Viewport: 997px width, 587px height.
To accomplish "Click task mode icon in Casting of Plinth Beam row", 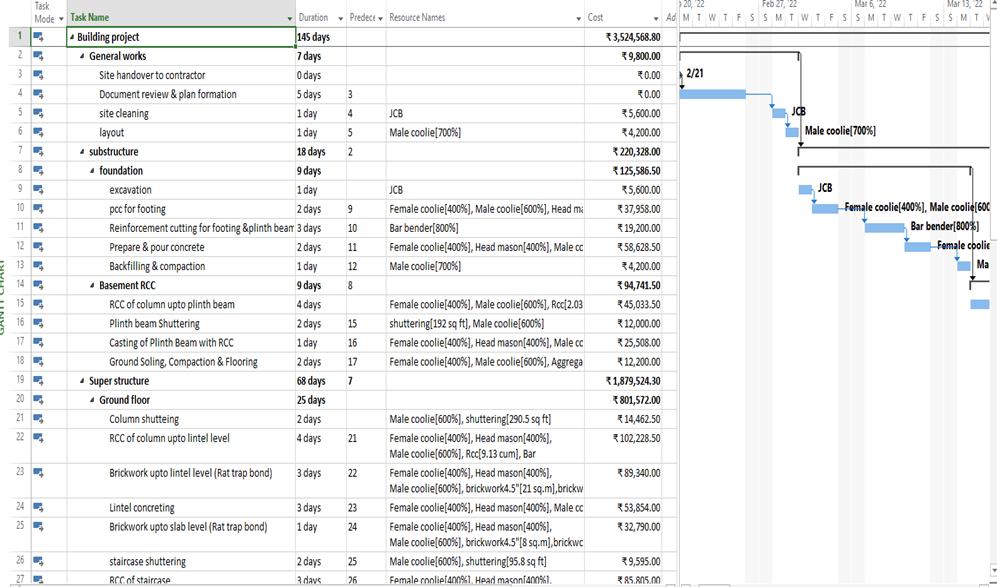I will click(38, 342).
